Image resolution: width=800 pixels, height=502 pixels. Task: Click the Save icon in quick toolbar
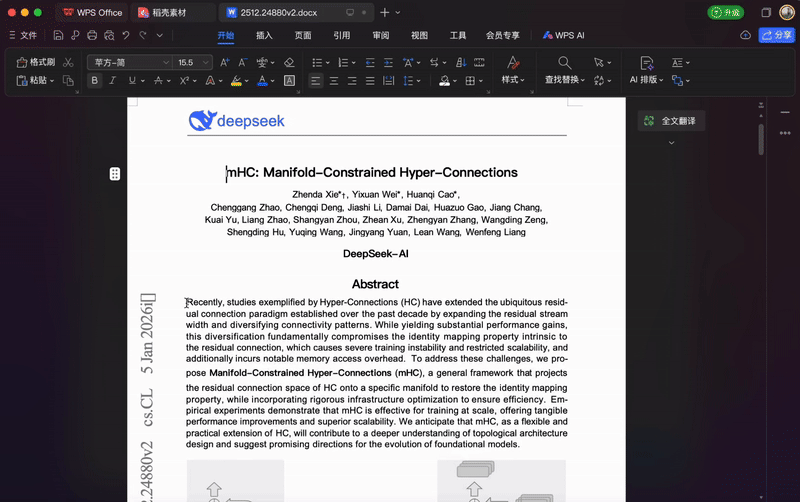pos(58,35)
